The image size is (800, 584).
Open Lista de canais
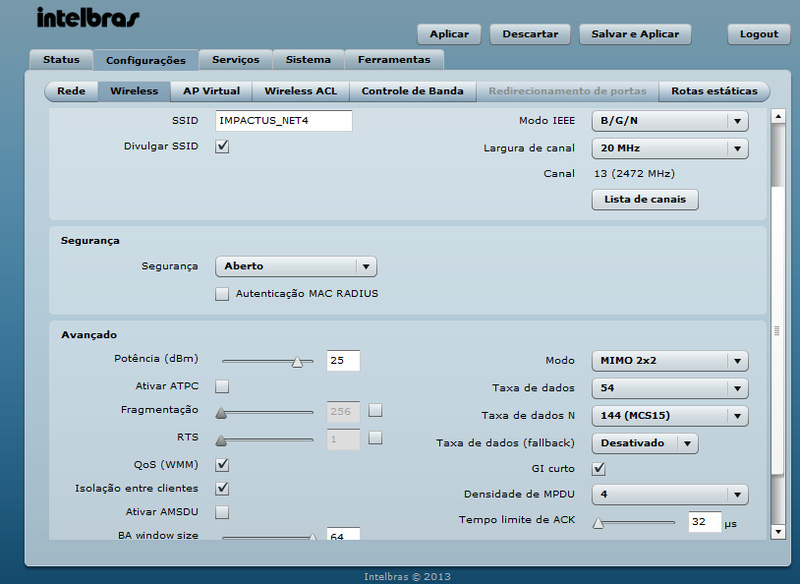pyautogui.click(x=645, y=199)
